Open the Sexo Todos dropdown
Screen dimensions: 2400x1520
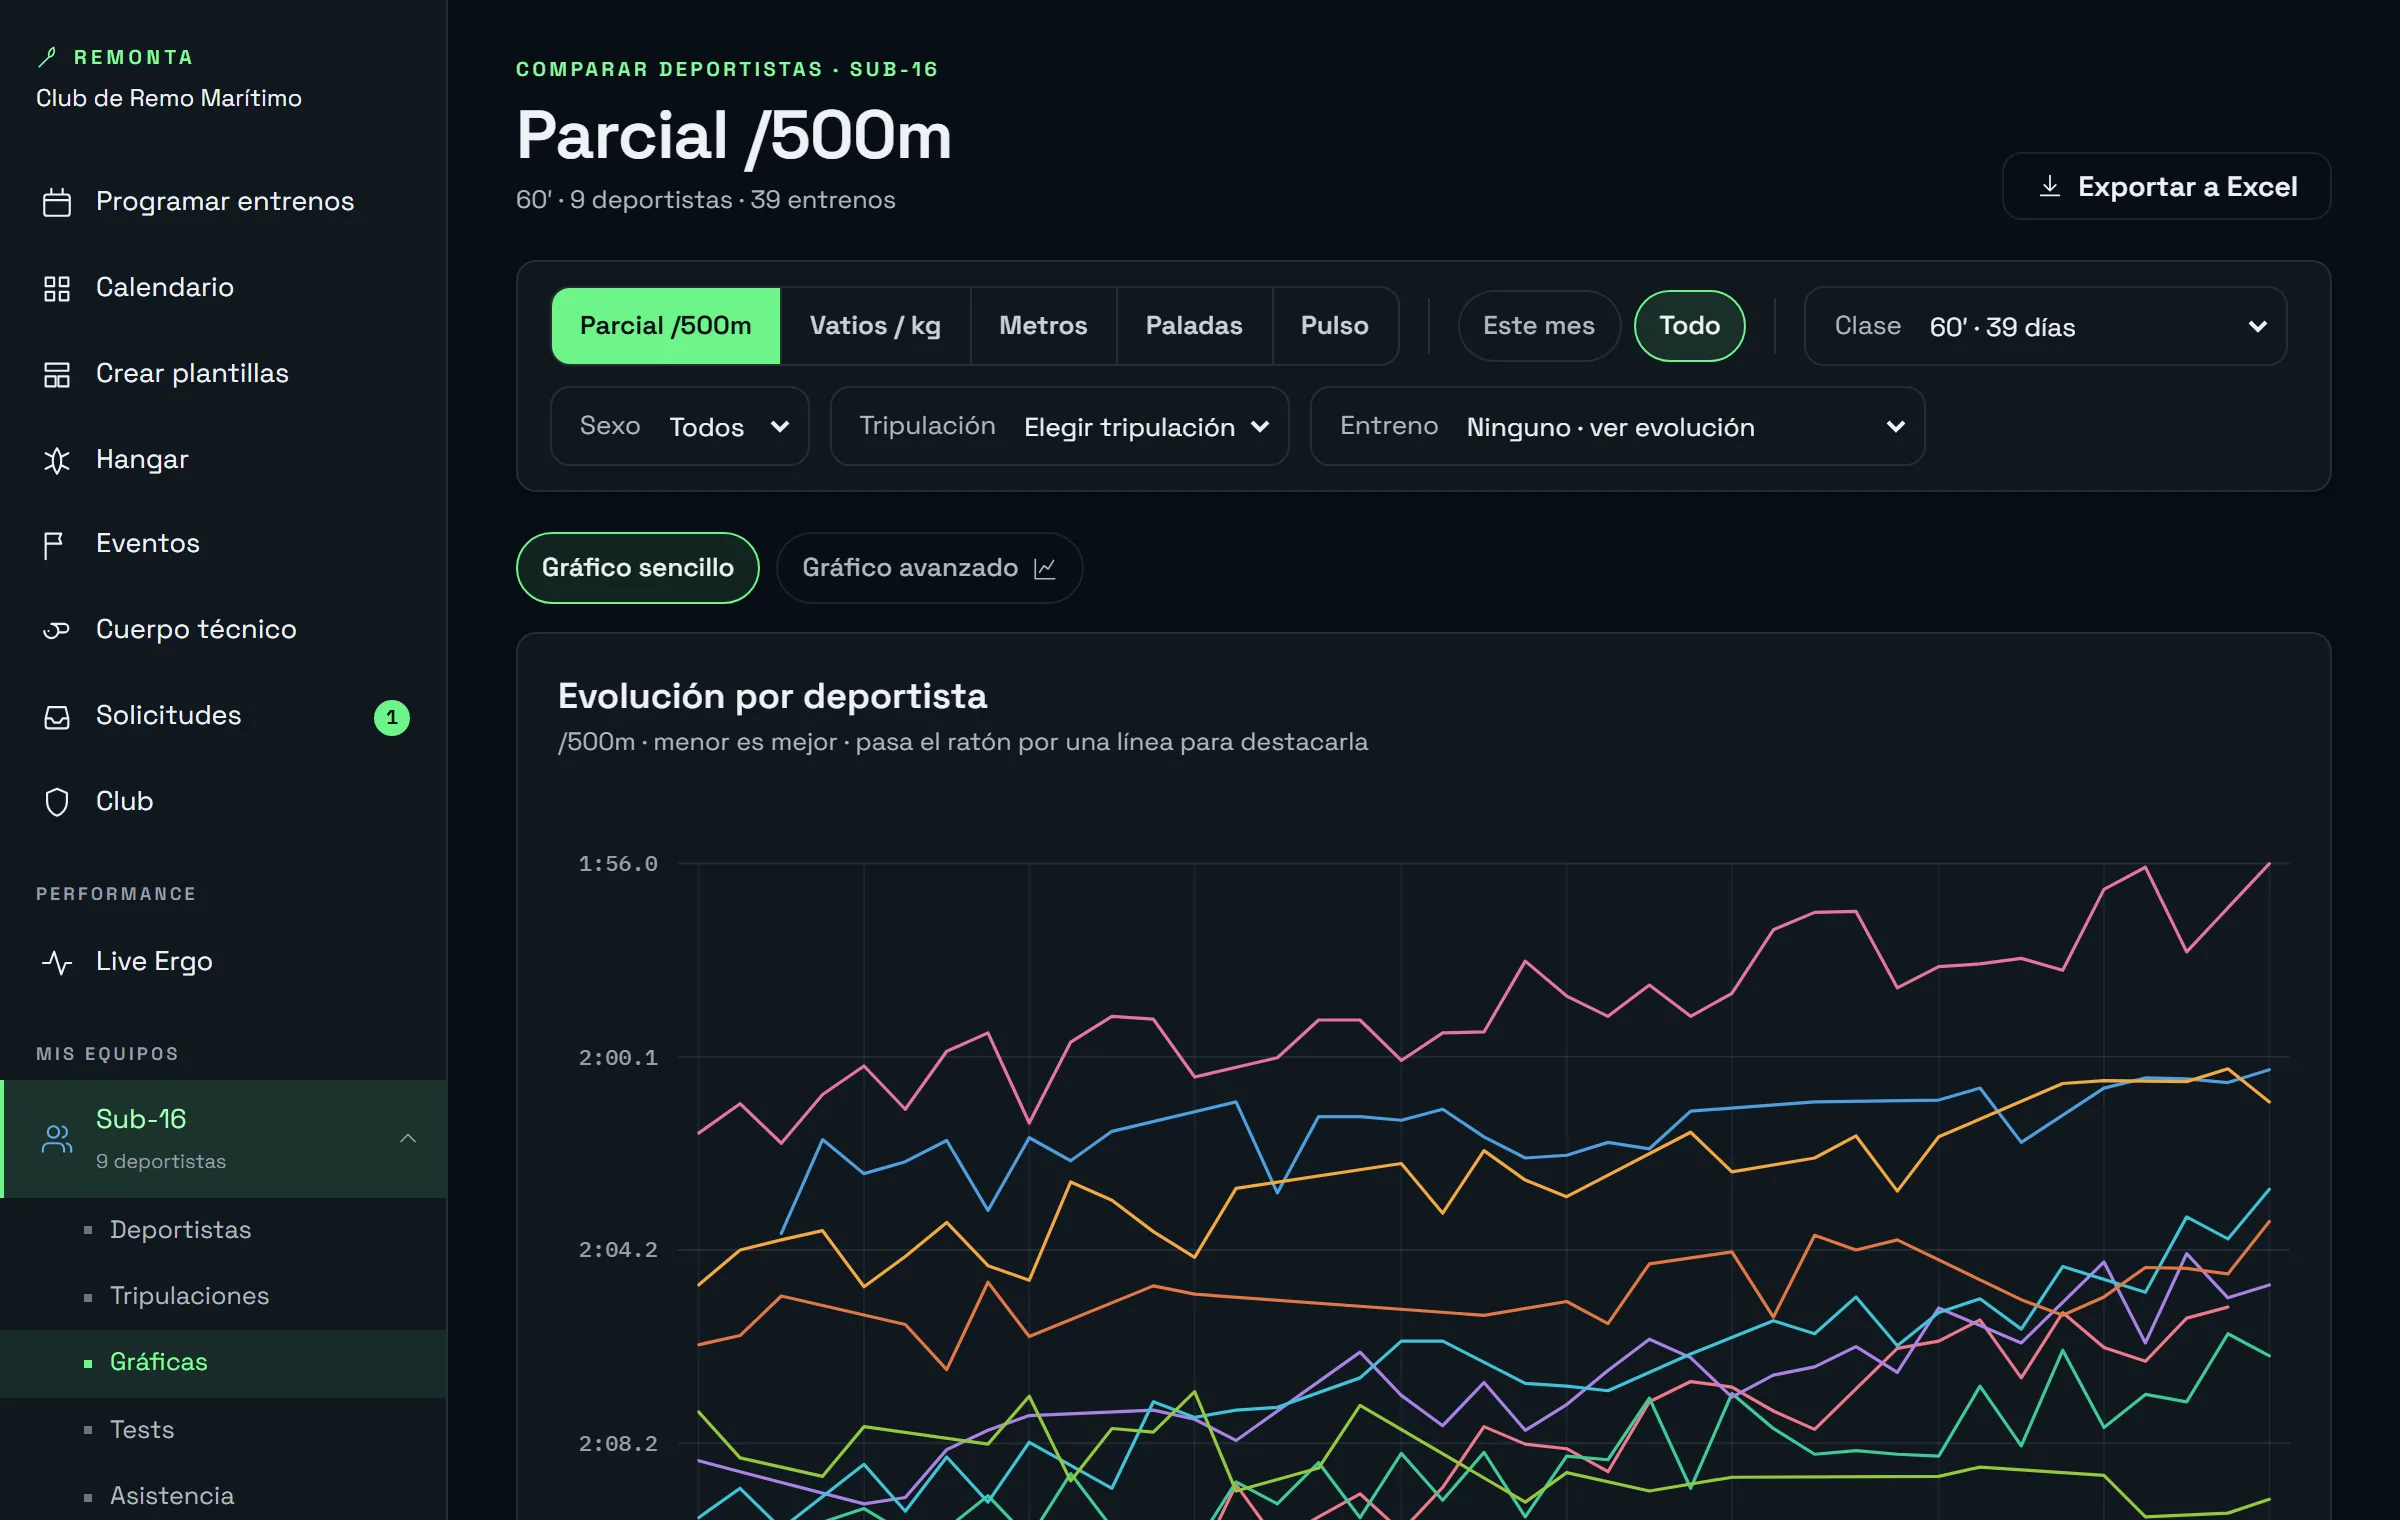click(x=680, y=426)
